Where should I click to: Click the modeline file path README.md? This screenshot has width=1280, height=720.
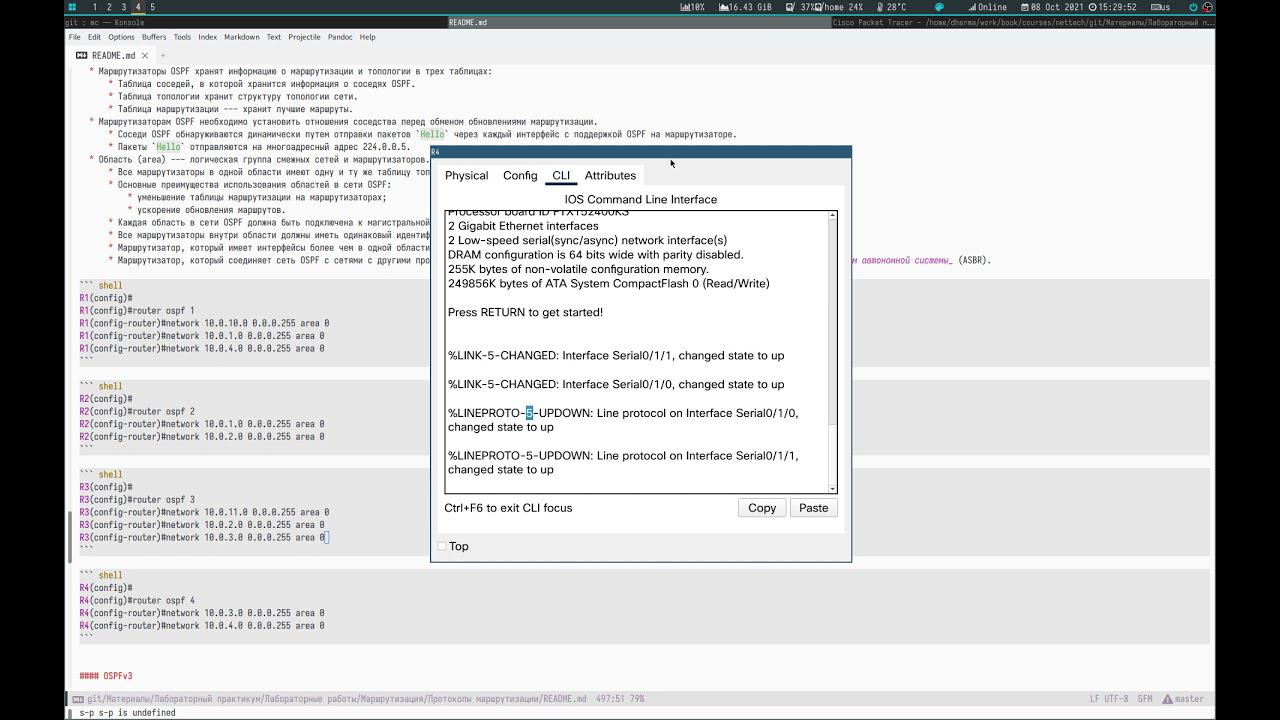337,699
